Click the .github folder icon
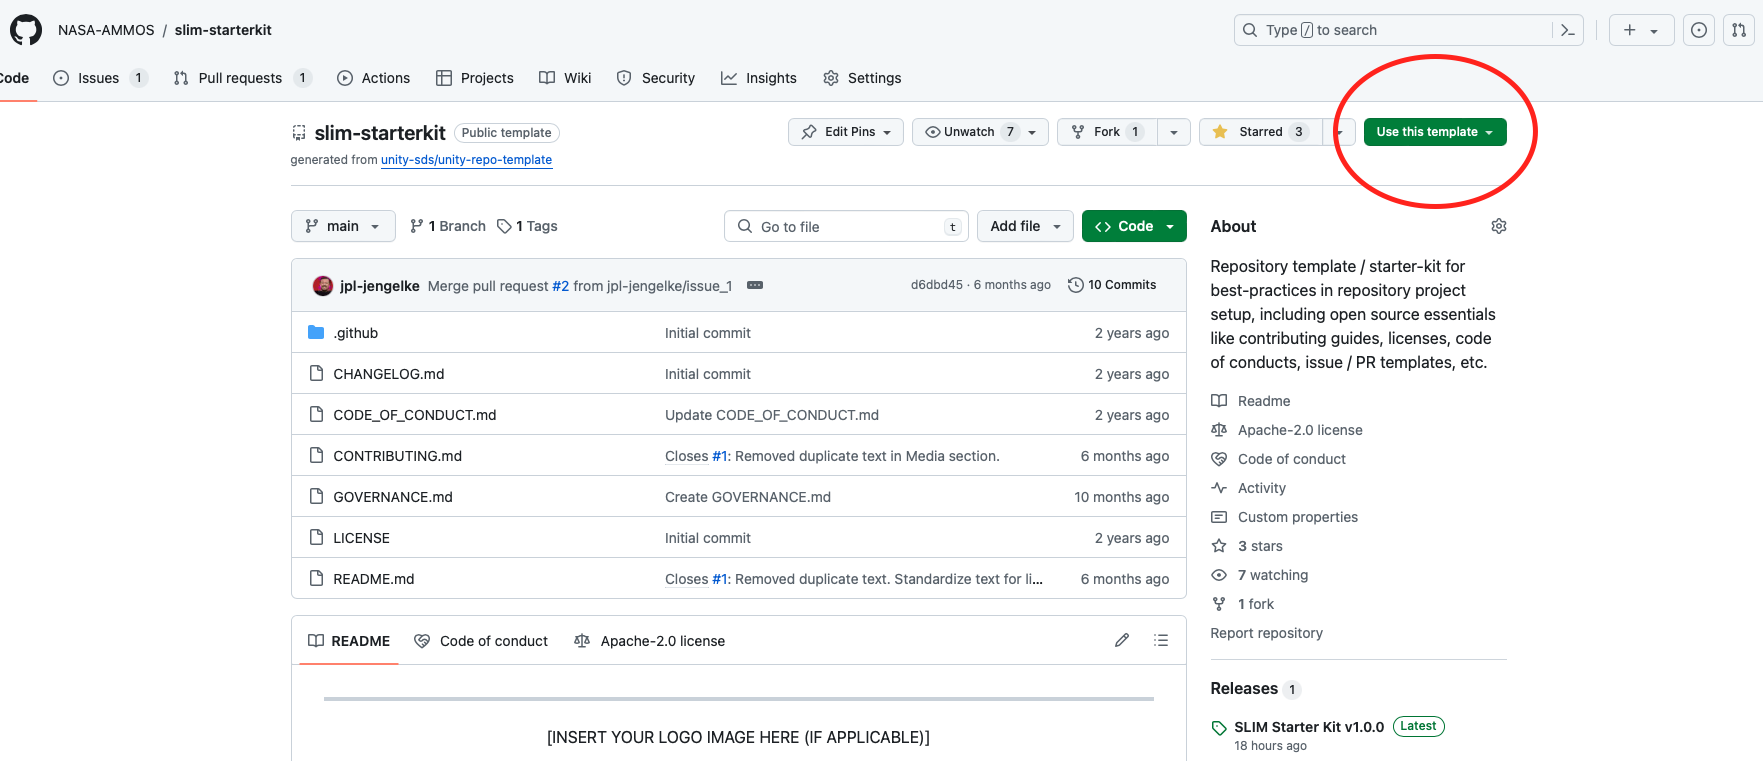Viewport: 1763px width, 761px height. (316, 332)
